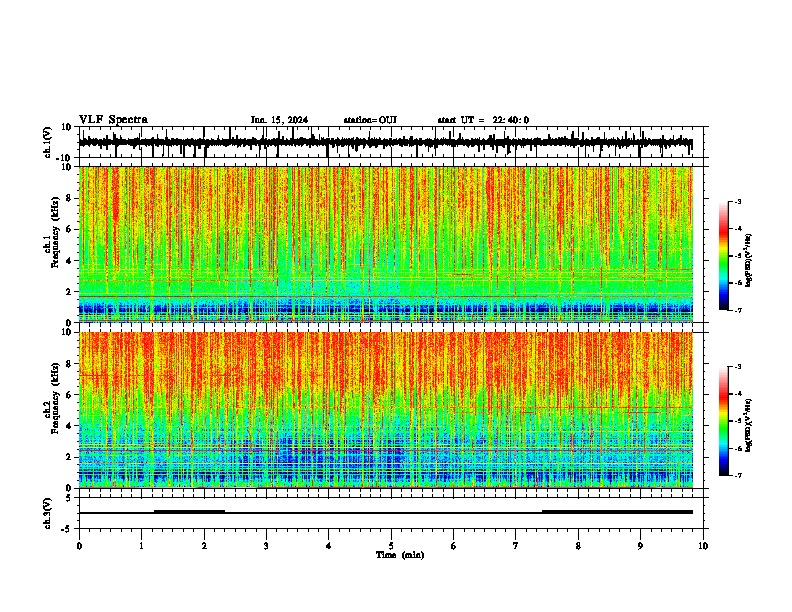Image resolution: width=792 pixels, height=612 pixels.
Task: Click the station label text
Action: (x=370, y=120)
